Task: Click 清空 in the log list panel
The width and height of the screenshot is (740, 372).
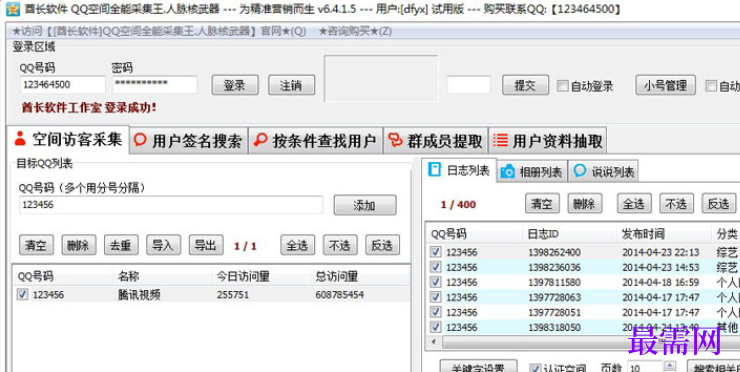Action: (x=542, y=203)
